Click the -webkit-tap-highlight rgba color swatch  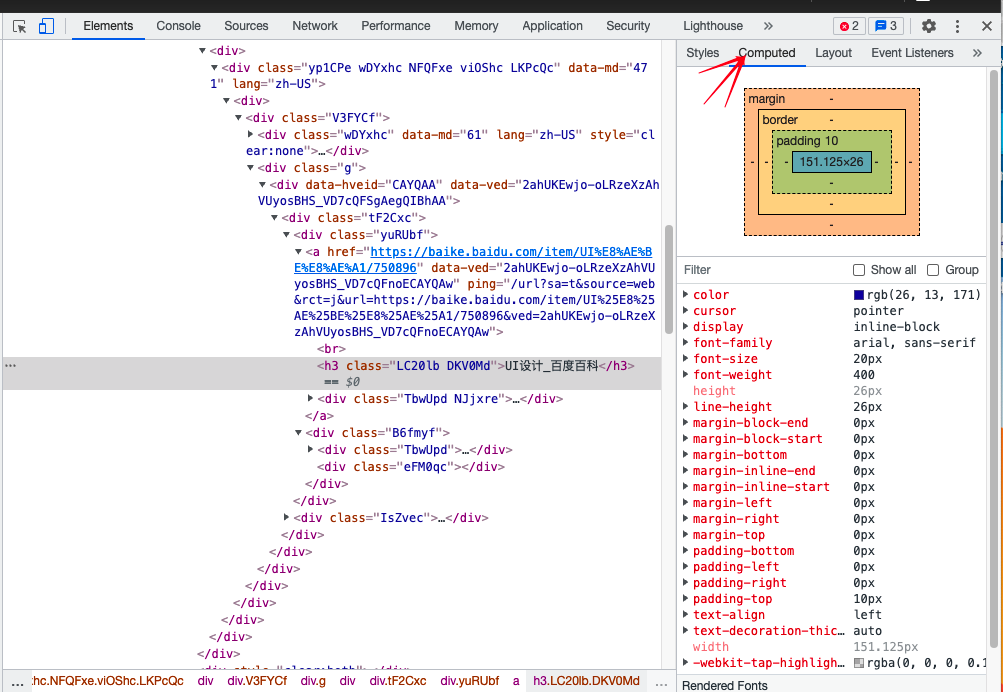click(858, 663)
